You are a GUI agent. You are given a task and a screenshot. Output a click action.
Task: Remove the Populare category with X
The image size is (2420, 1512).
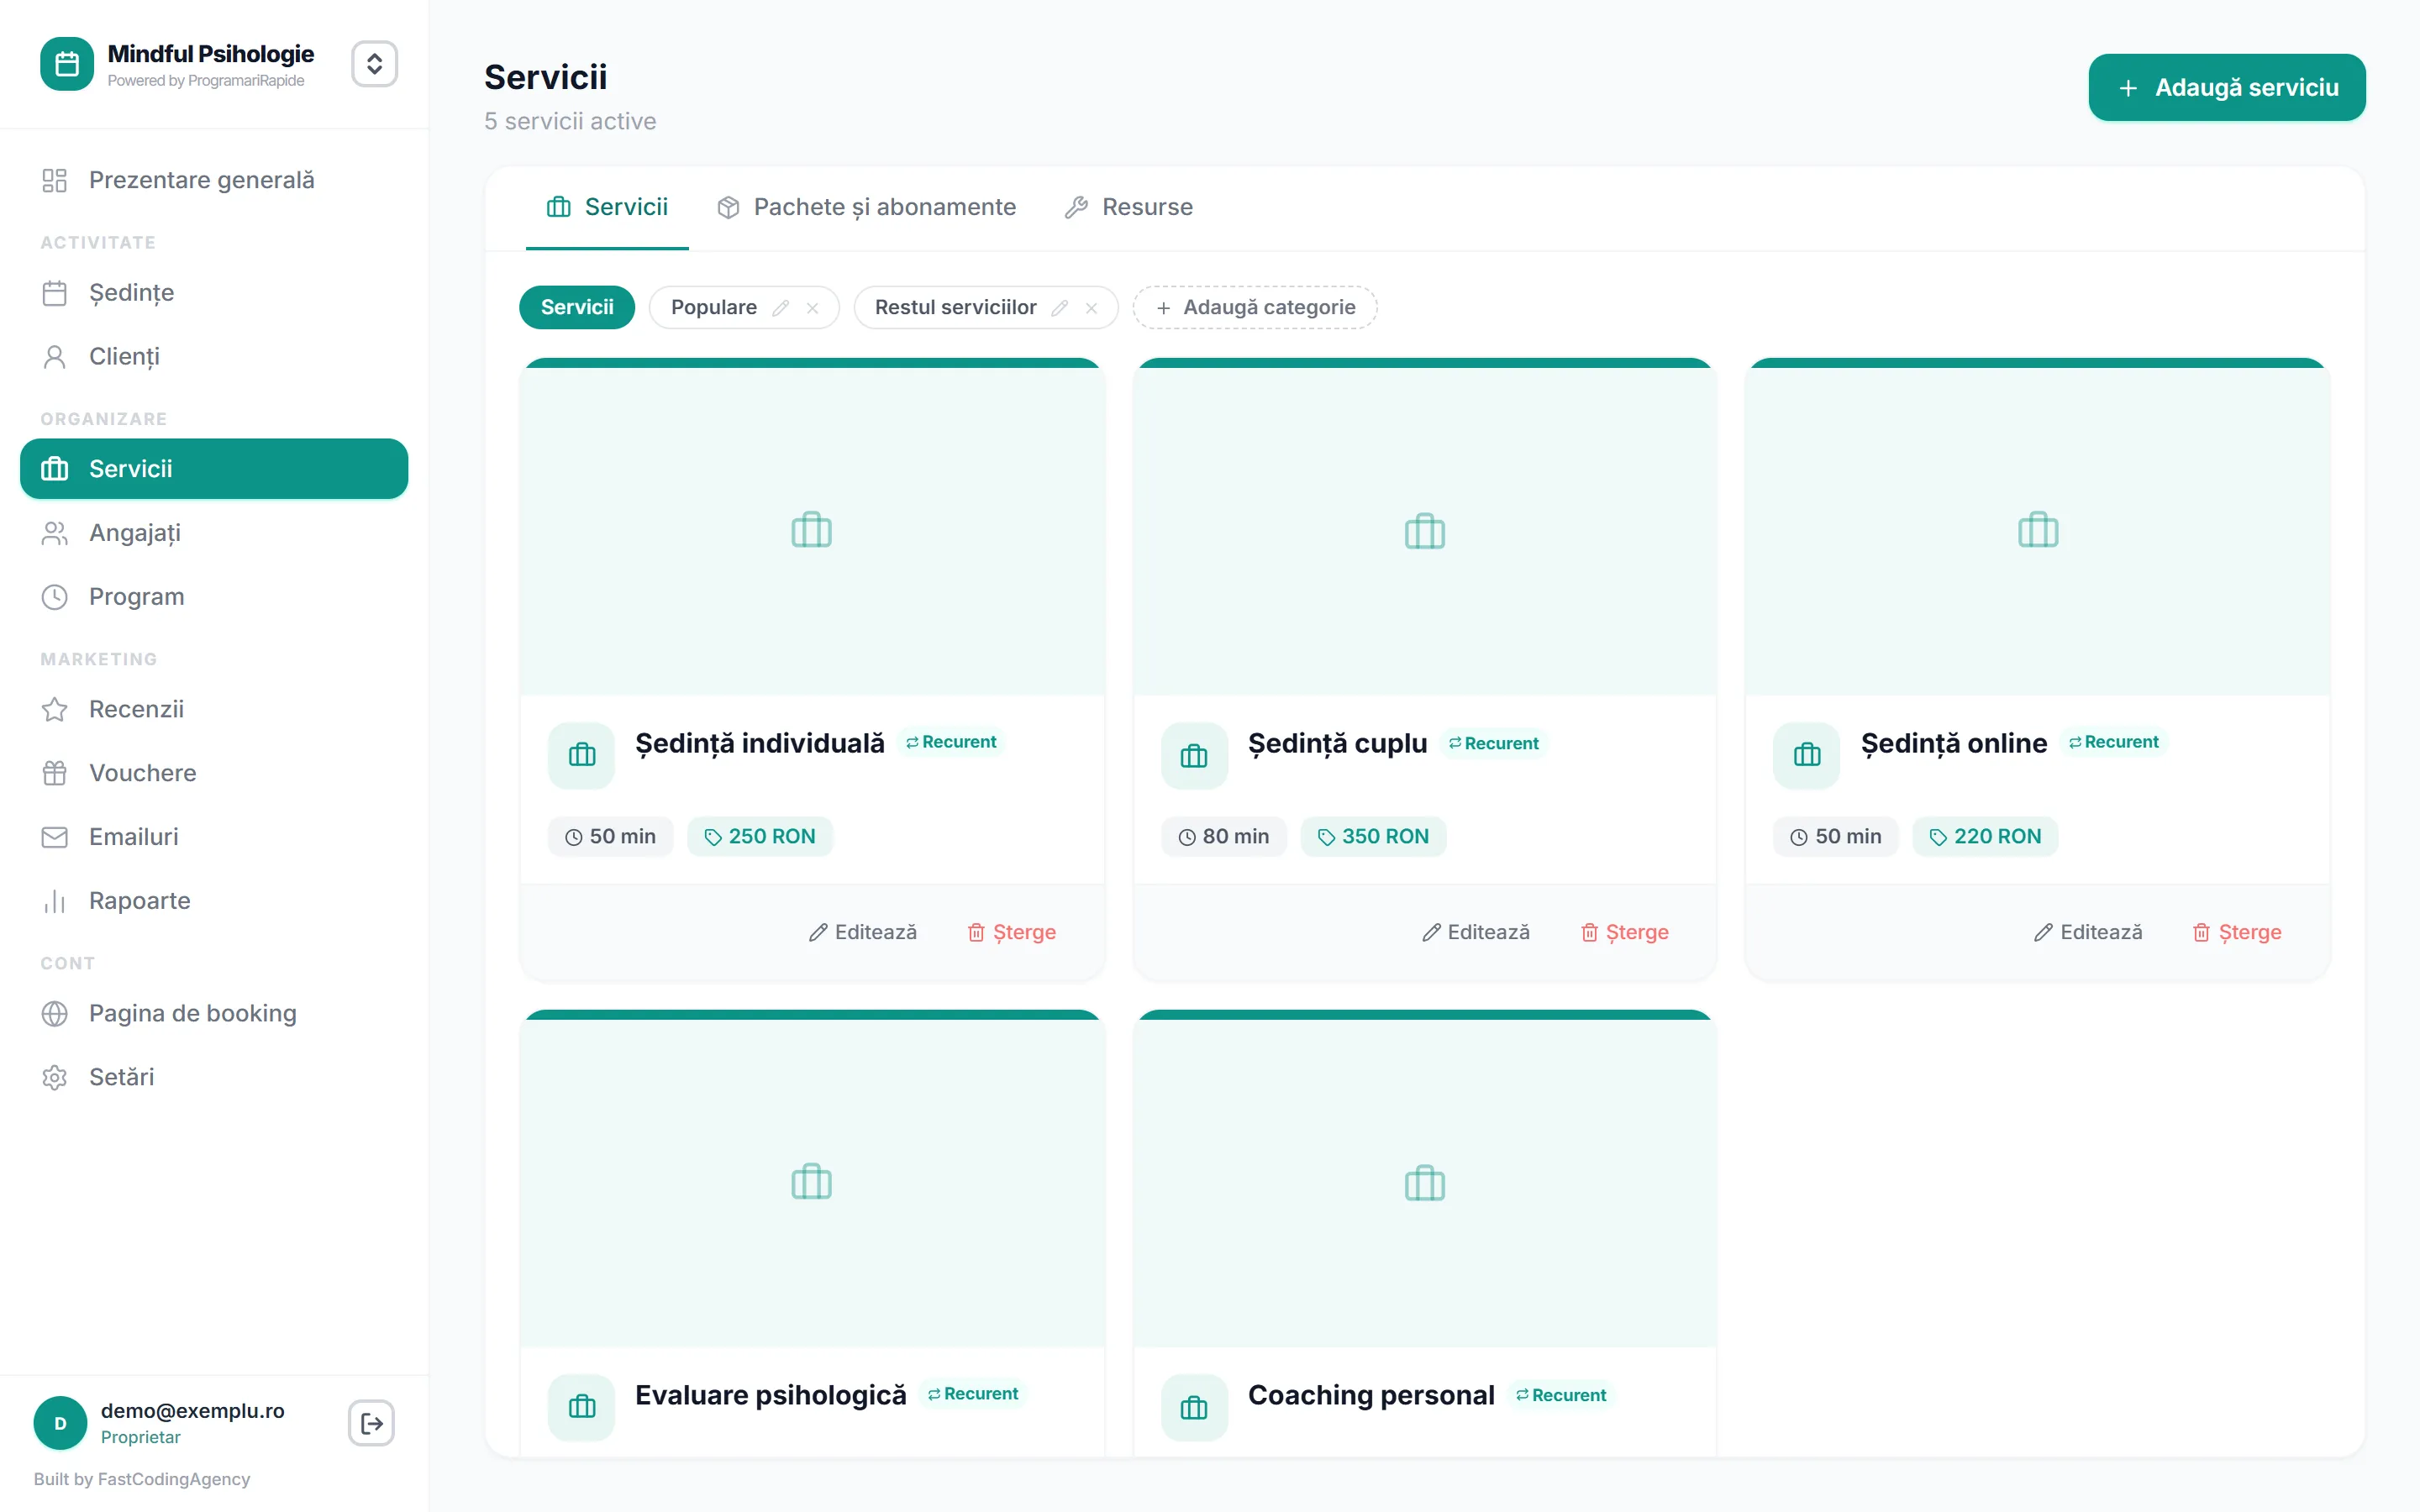point(813,308)
